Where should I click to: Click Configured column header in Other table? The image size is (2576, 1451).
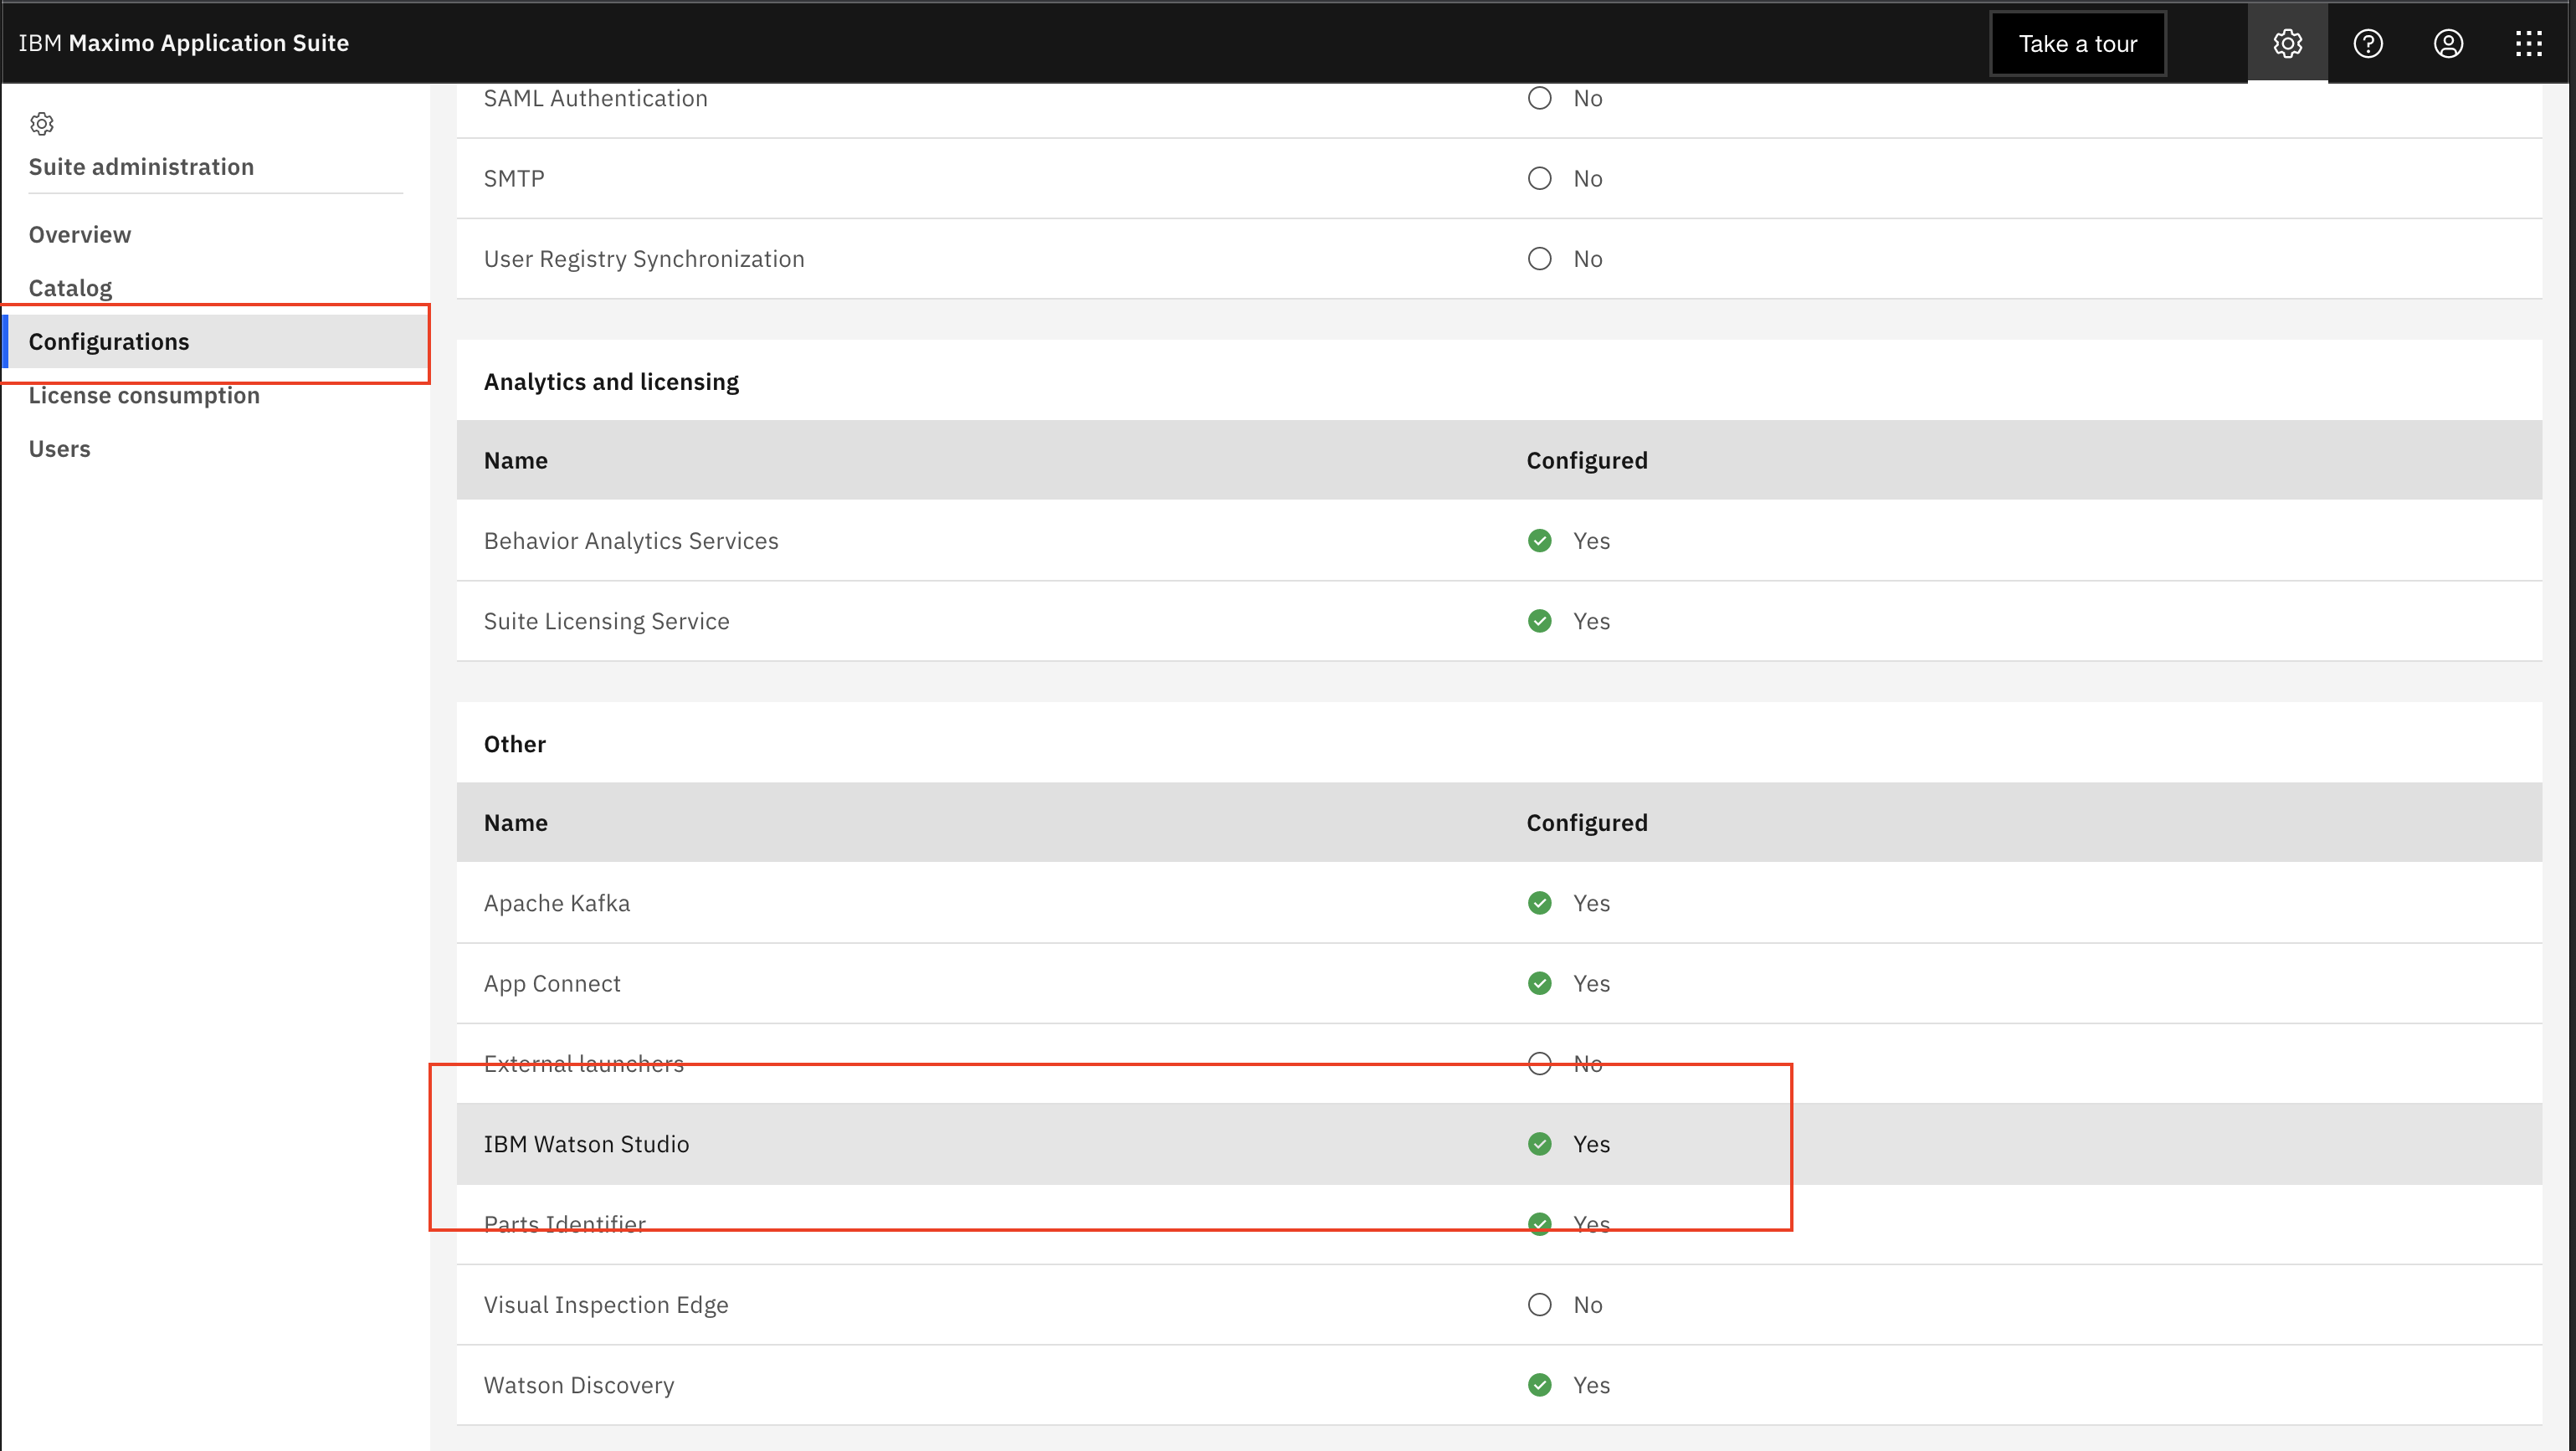pyautogui.click(x=1586, y=822)
